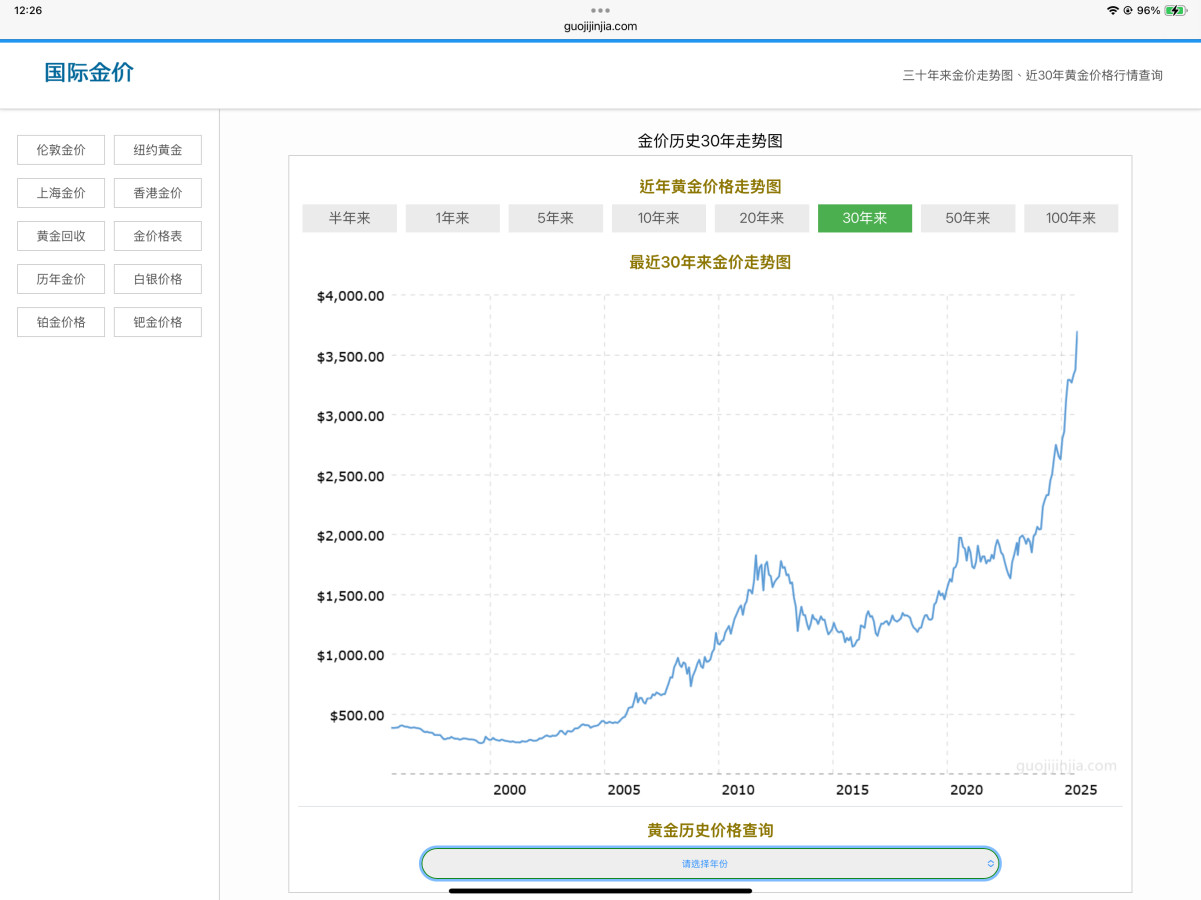1201x900 pixels.
Task: Open 黄金回收 page
Action: (x=61, y=236)
